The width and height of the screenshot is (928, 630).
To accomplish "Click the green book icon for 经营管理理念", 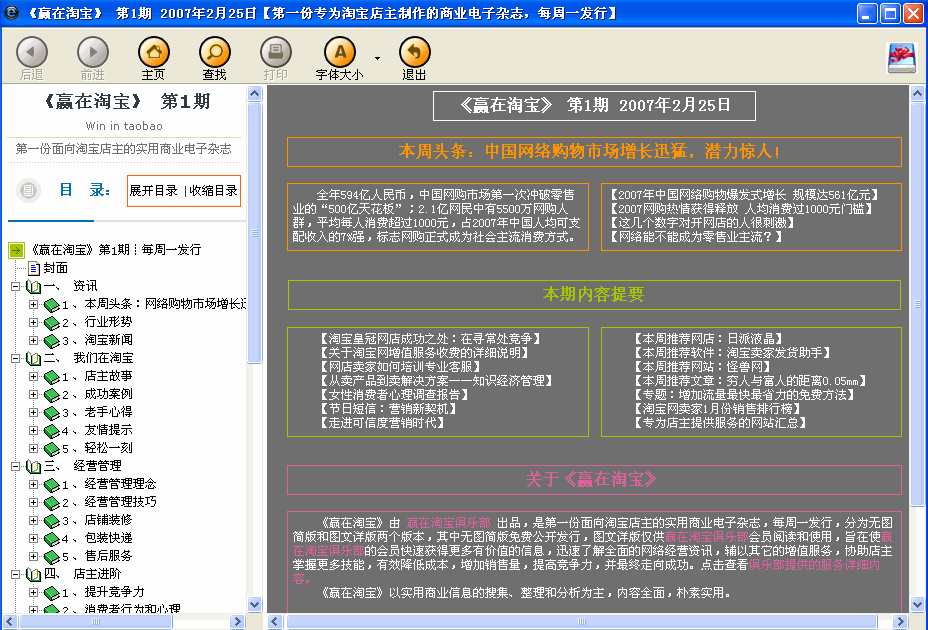I will (52, 485).
